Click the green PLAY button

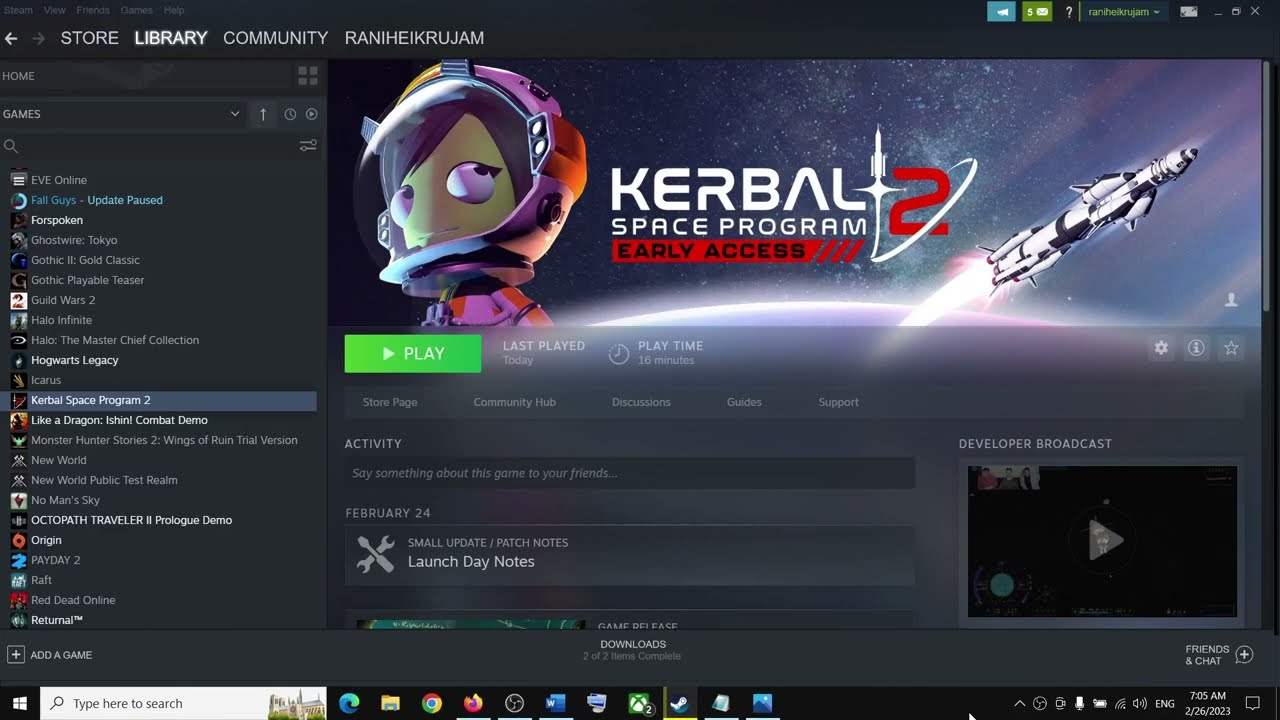(413, 354)
